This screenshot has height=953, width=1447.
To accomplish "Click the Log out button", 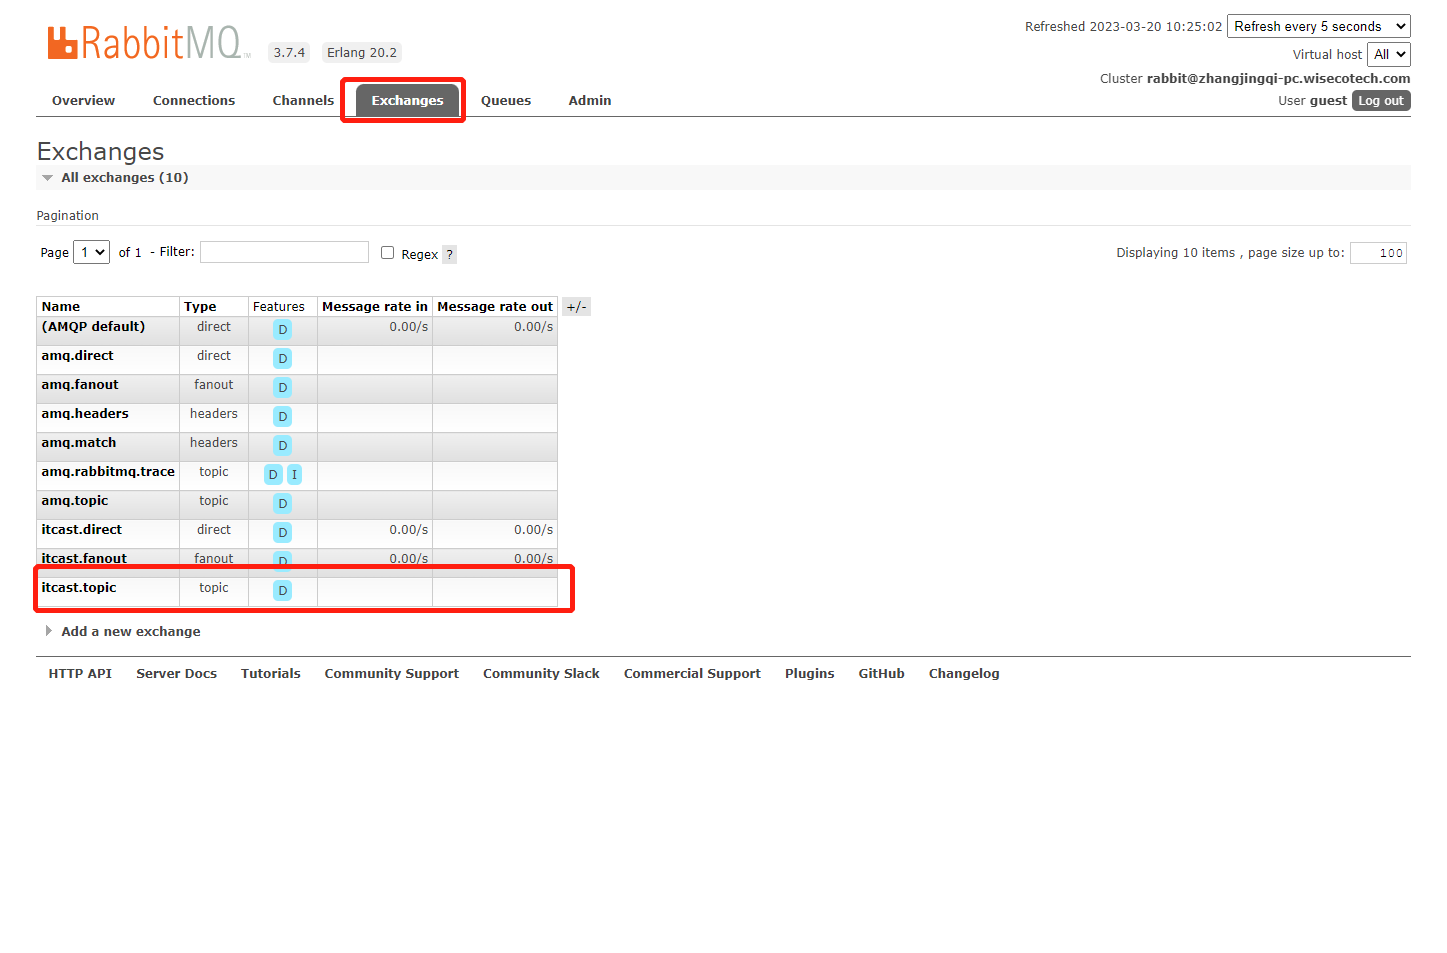I will (x=1381, y=100).
